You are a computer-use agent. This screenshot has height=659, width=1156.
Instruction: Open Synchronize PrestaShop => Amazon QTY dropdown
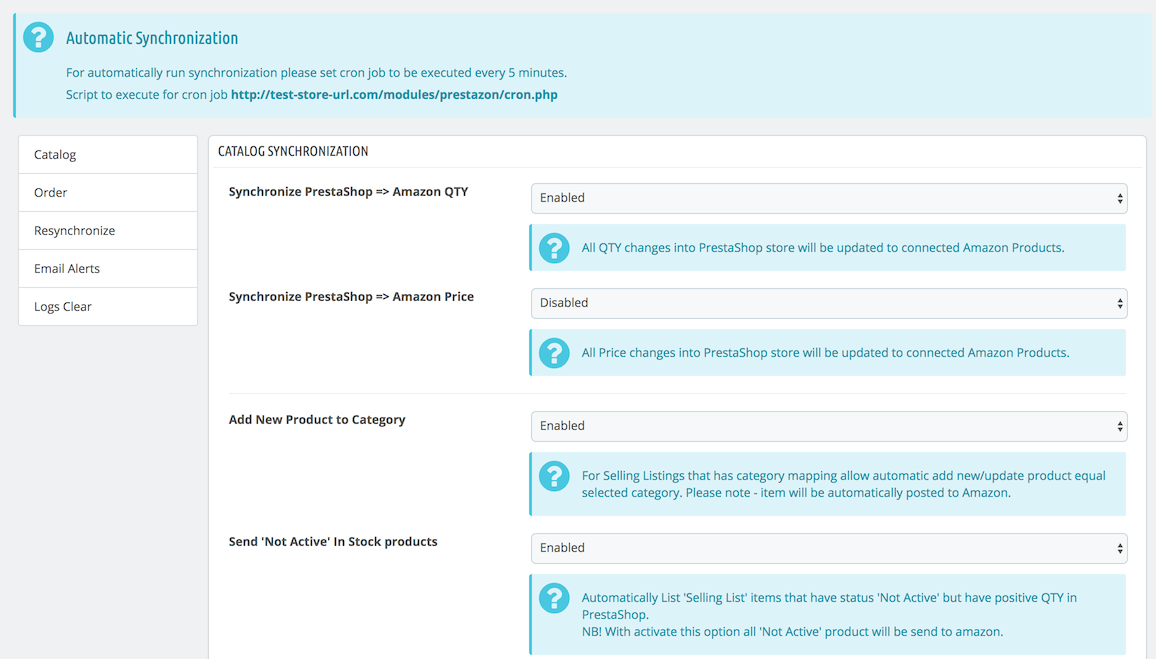829,198
